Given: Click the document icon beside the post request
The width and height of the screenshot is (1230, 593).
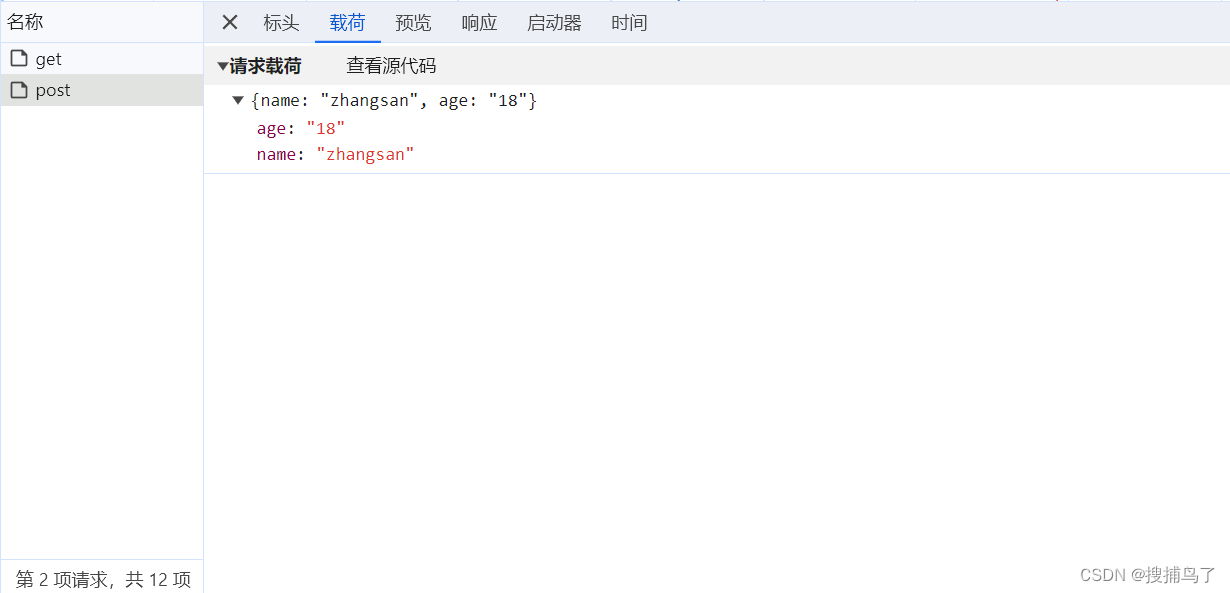Looking at the screenshot, I should click(20, 90).
